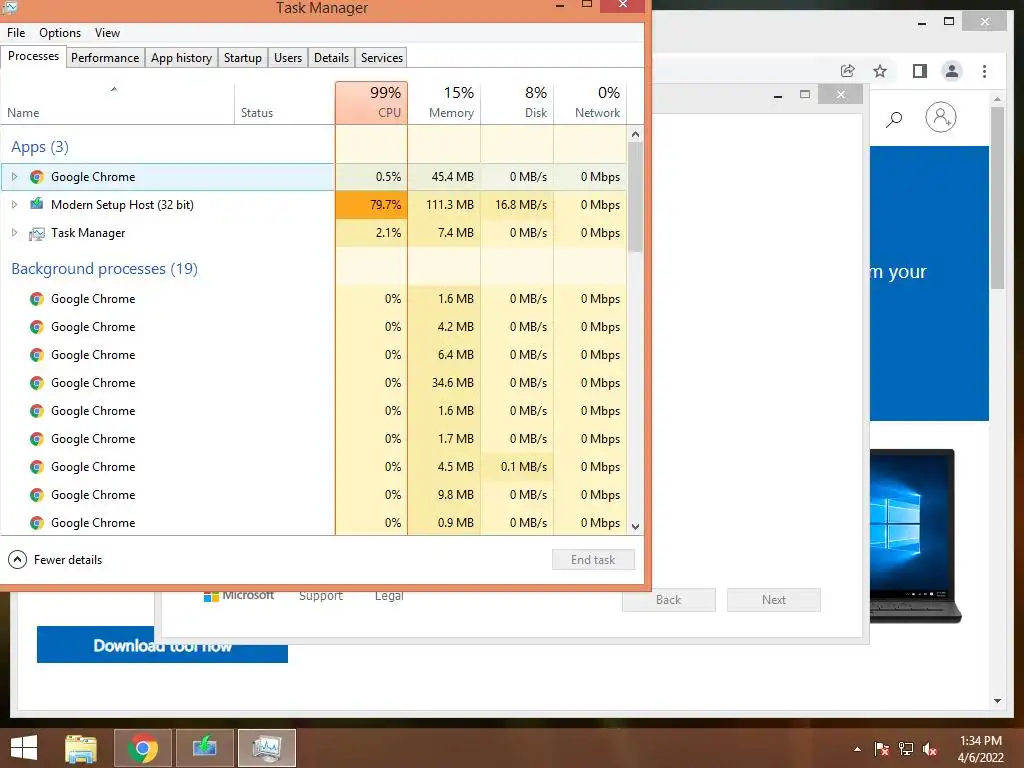Sort by the Memory column header
1024x768 pixels.
(x=444, y=103)
